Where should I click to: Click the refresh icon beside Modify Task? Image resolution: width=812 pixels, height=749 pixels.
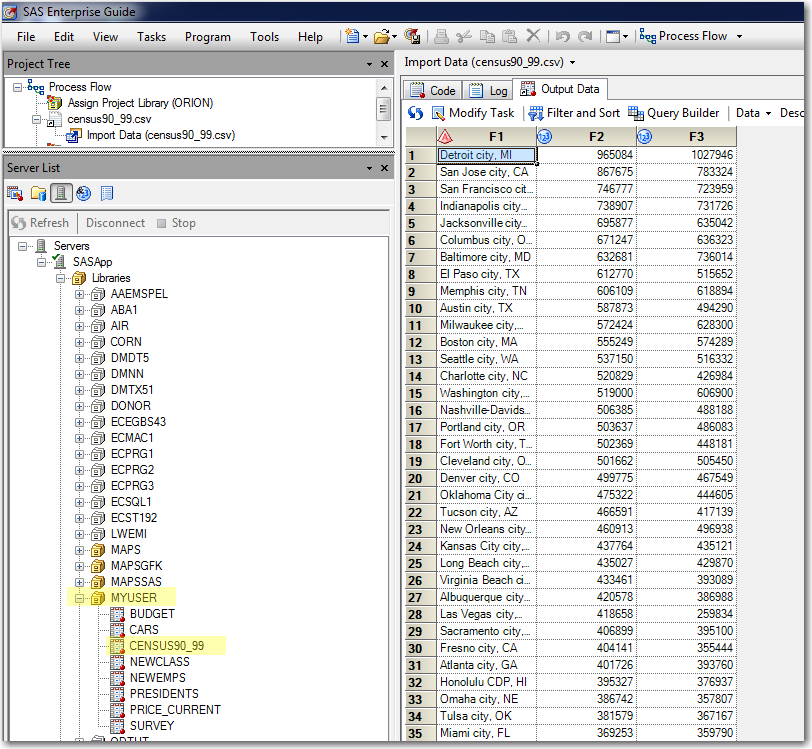[x=415, y=113]
